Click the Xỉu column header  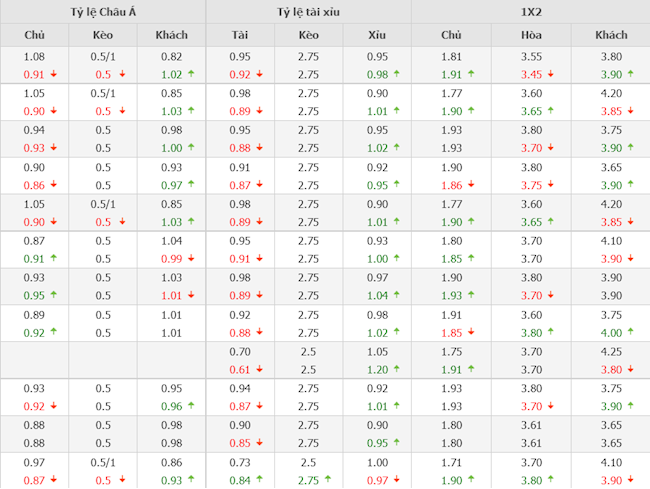377,35
